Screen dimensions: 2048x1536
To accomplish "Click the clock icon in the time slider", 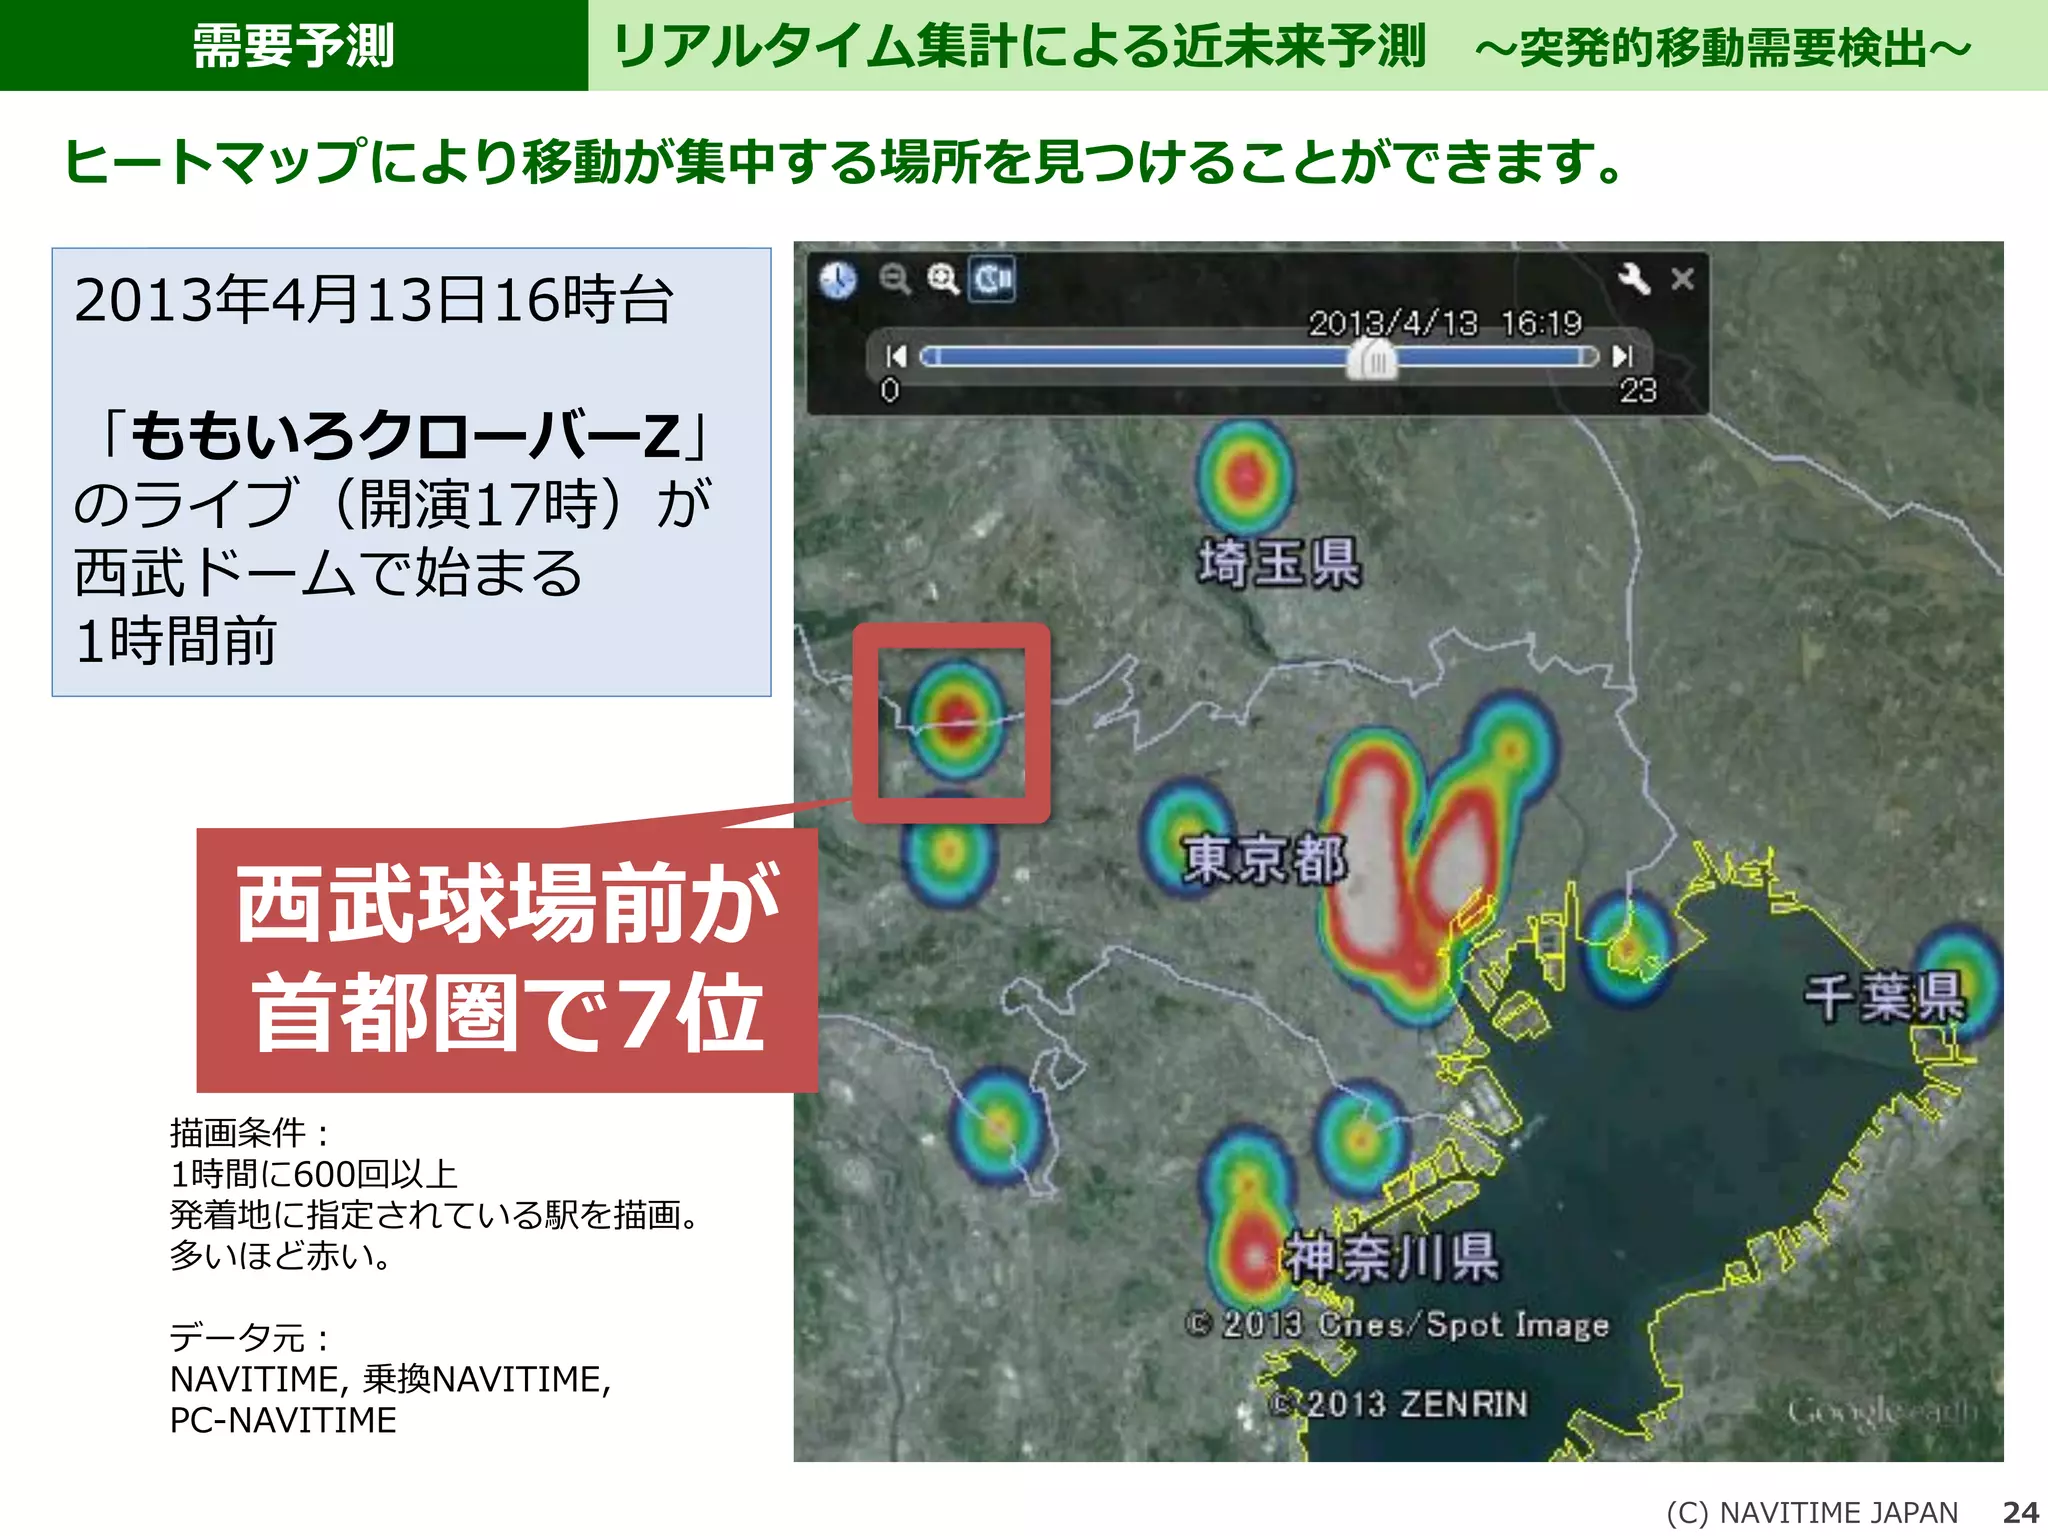I will coord(837,280).
